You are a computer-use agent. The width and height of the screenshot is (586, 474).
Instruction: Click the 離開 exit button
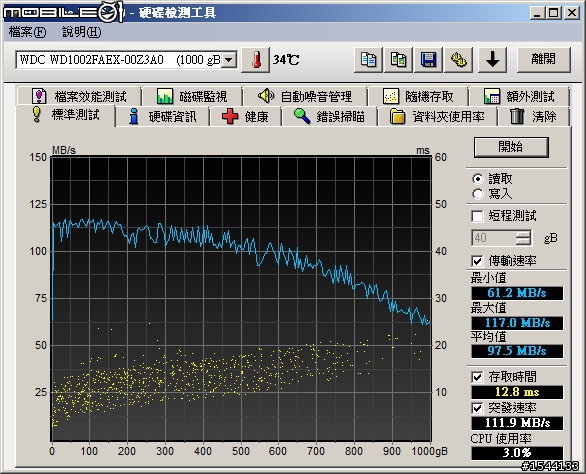pyautogui.click(x=544, y=60)
